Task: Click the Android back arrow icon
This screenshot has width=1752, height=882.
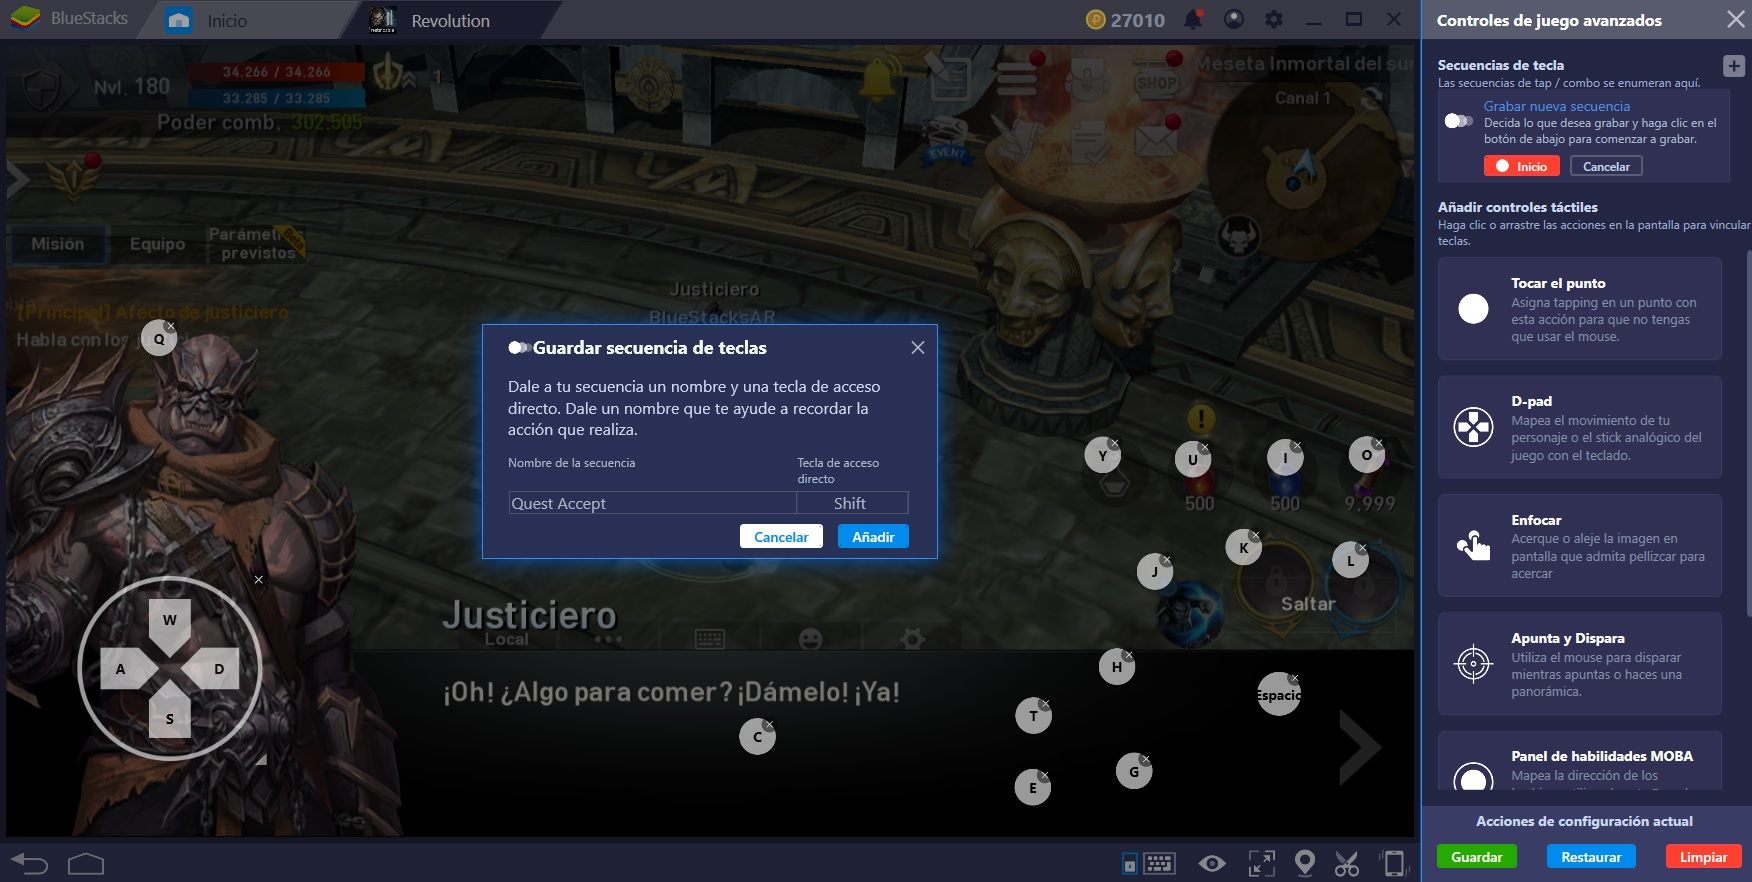Action: point(29,863)
